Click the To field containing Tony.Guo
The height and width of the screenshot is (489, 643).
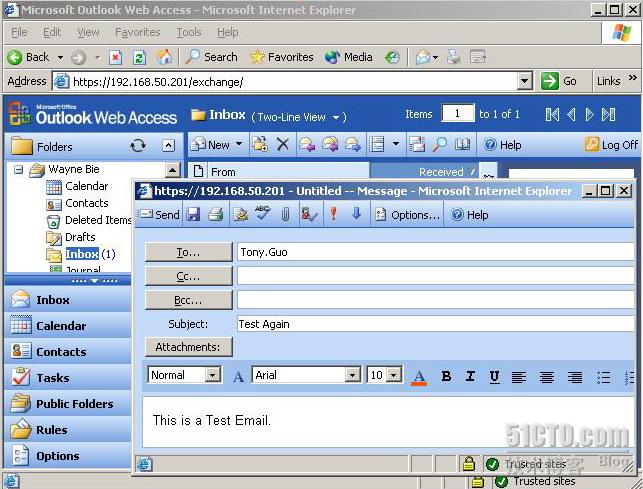click(x=436, y=252)
